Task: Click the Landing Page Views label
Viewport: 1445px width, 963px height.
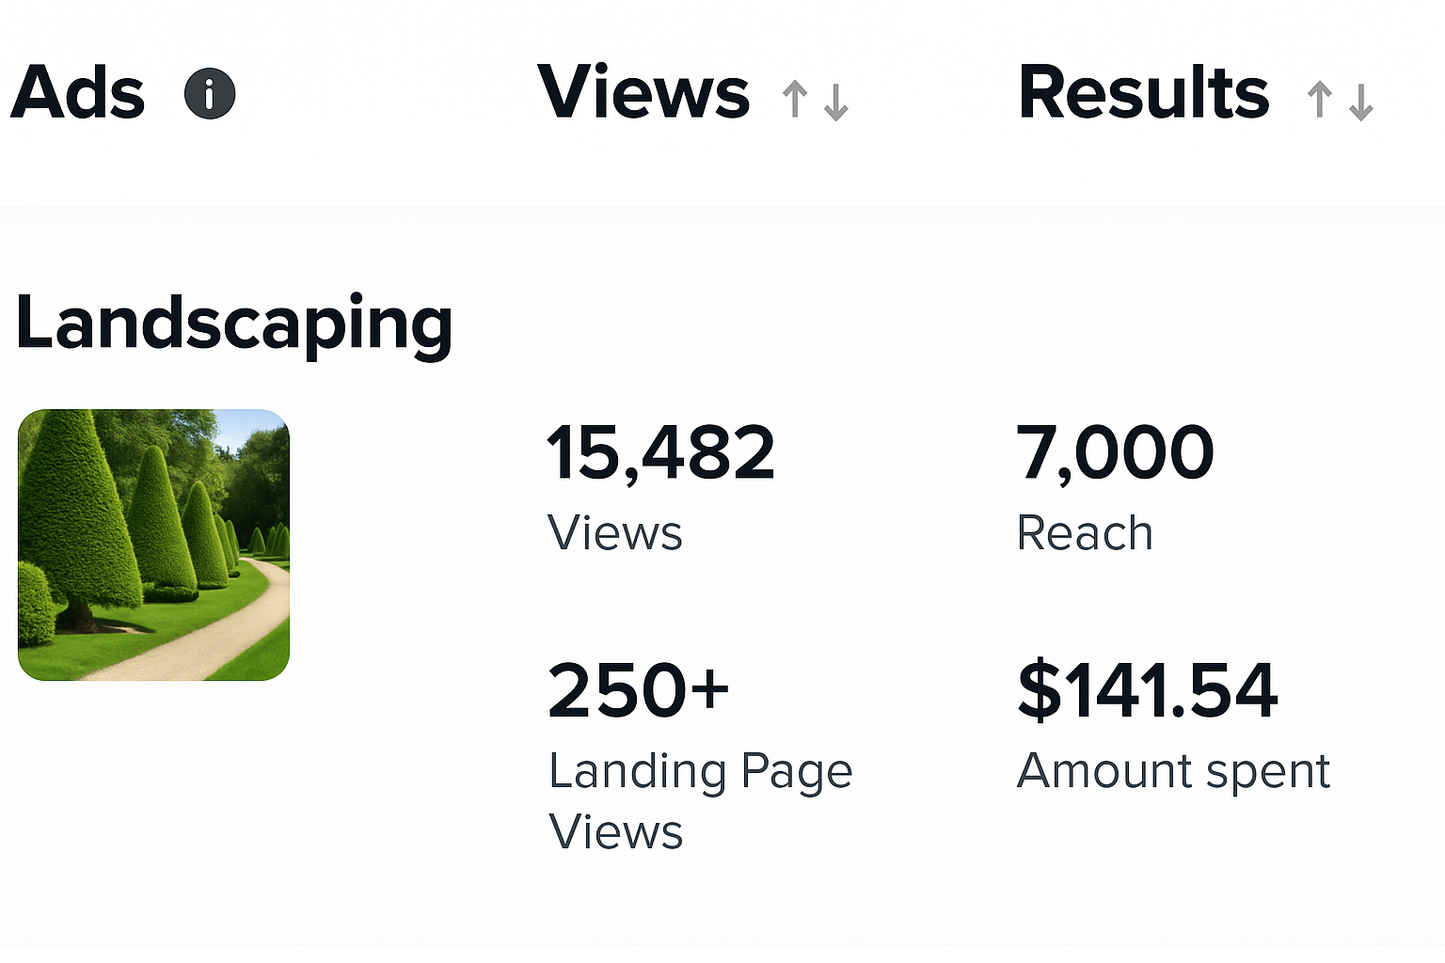Action: (700, 801)
